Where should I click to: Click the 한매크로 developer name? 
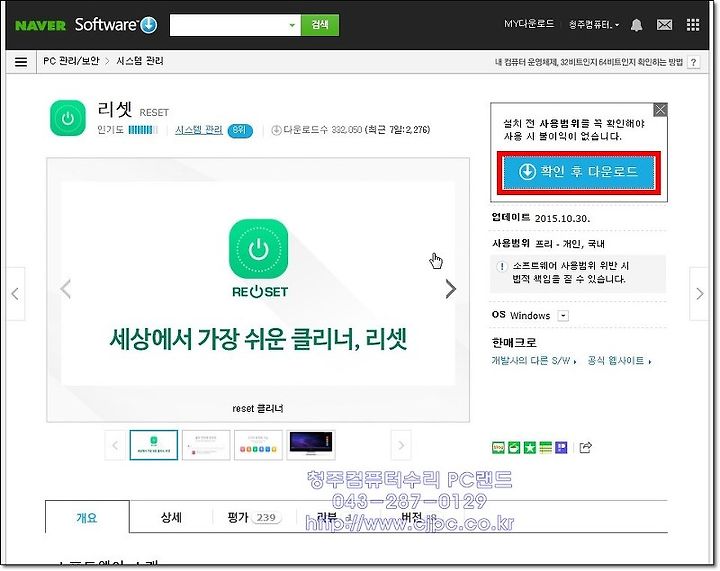[x=514, y=342]
